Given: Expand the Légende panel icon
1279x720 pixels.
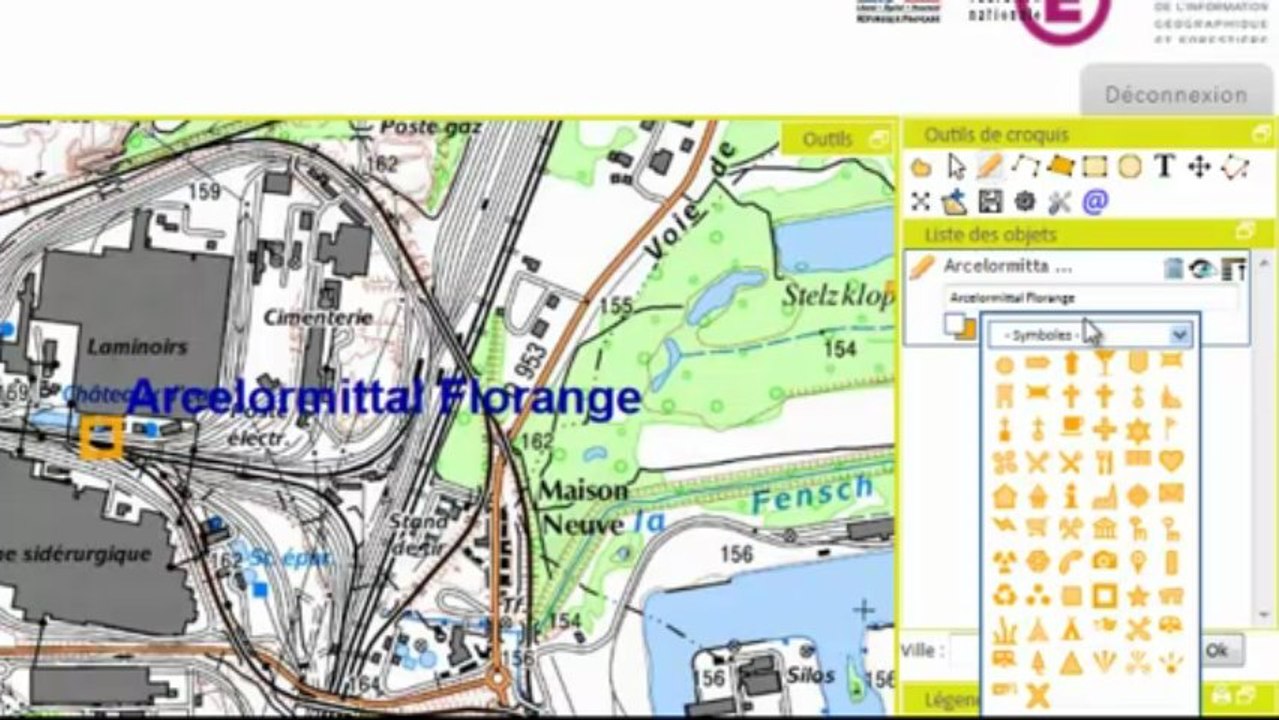Looking at the screenshot, I should pyautogui.click(x=1248, y=696).
